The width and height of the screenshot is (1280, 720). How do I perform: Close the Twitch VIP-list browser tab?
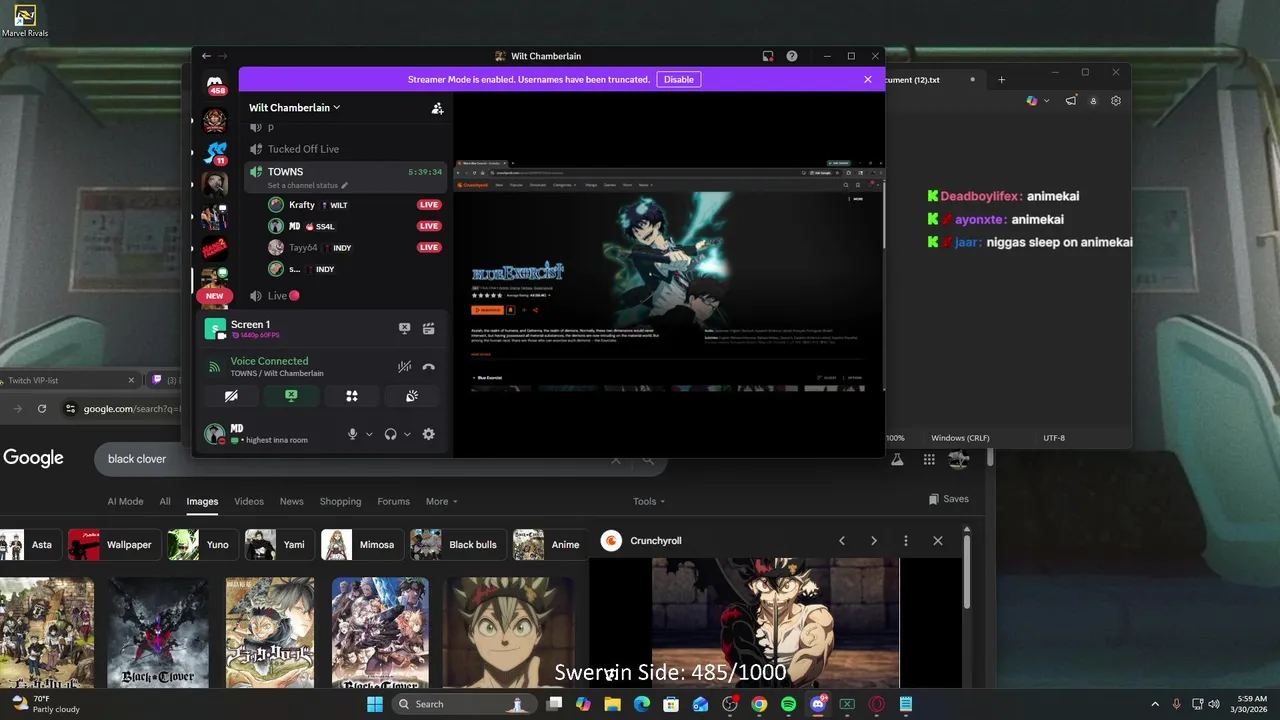(131, 380)
